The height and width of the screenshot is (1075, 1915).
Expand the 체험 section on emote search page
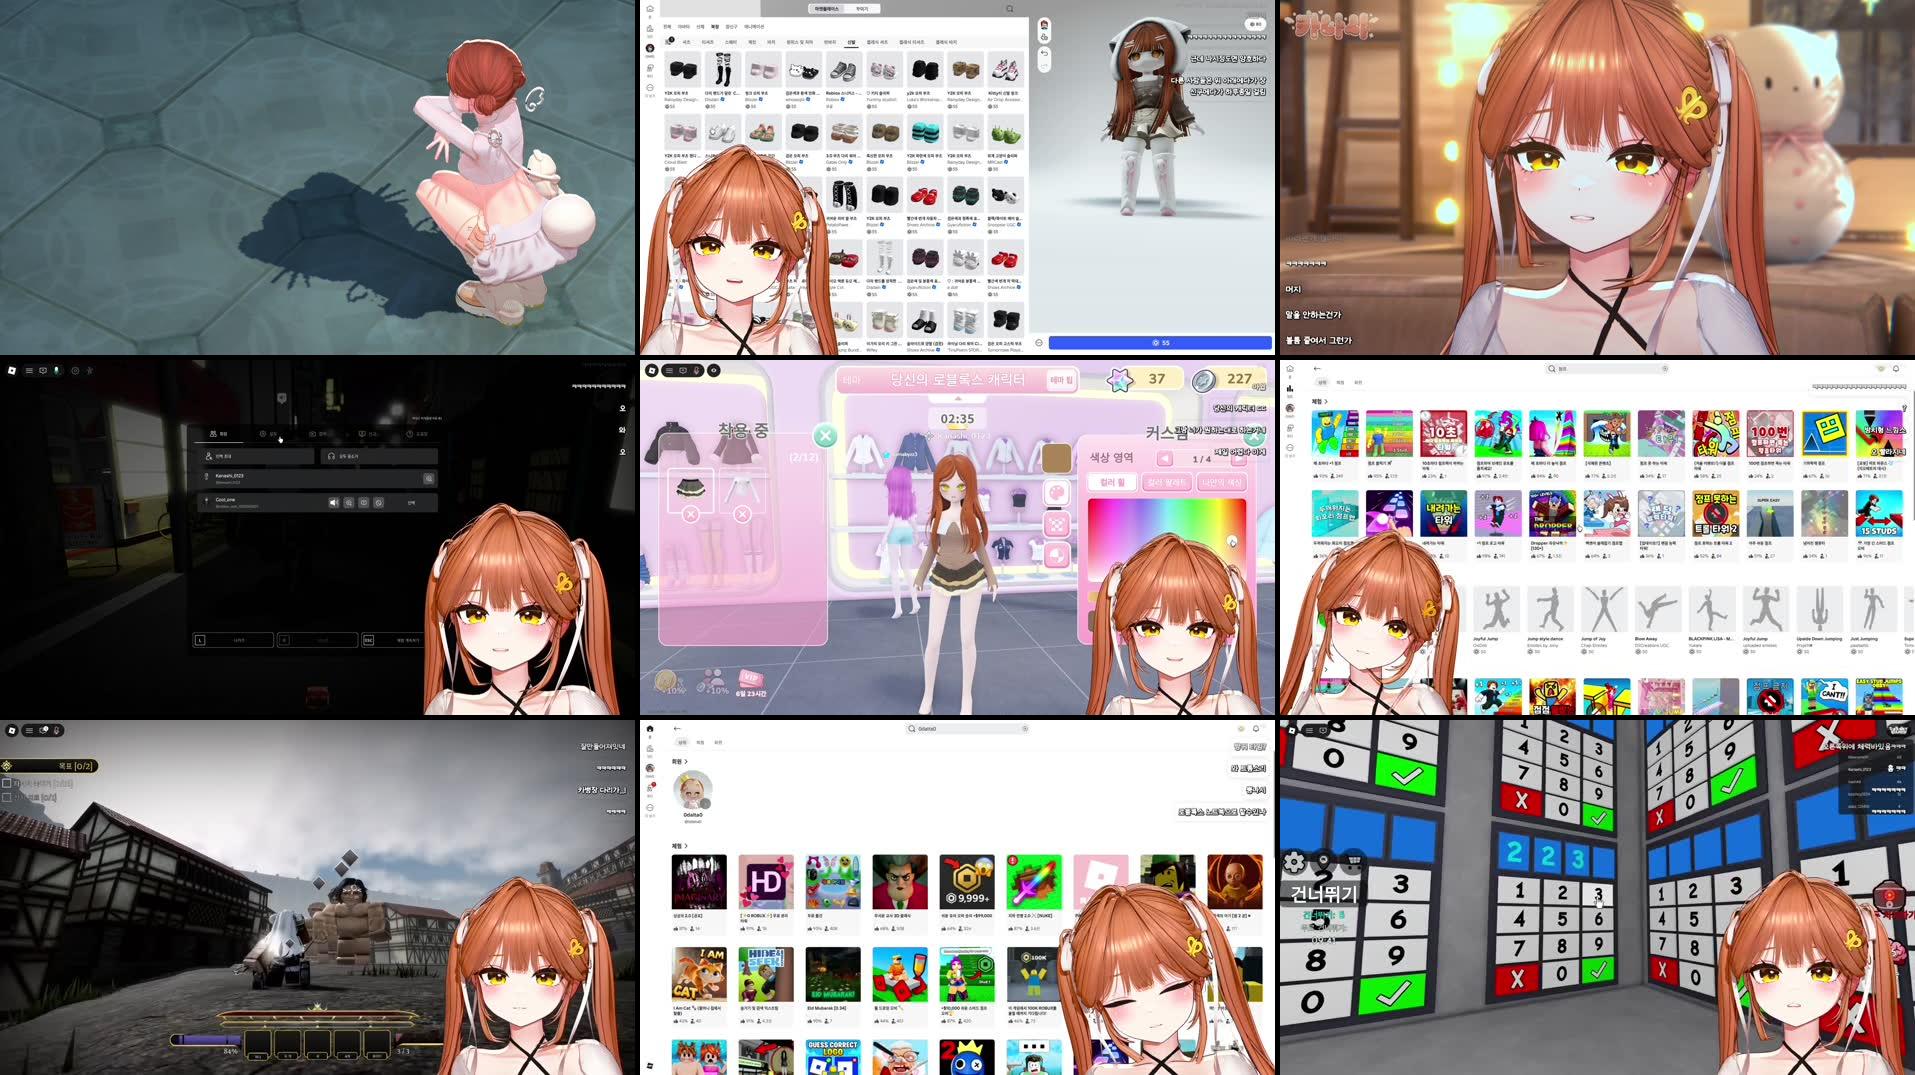click(x=1320, y=401)
